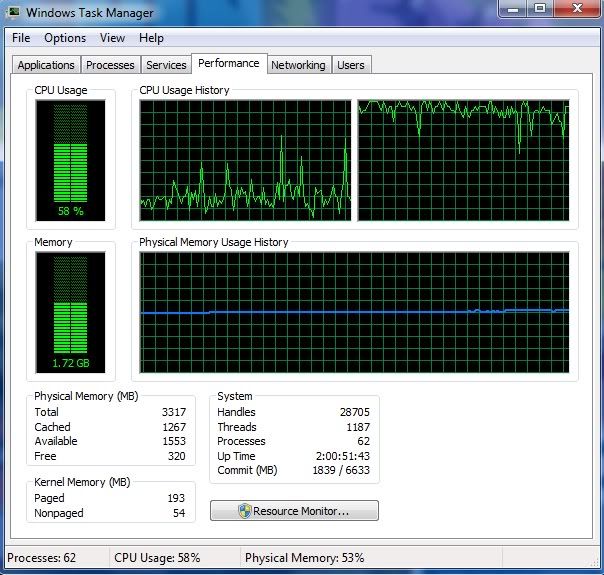
Task: Click the window resize grip in status bar
Action: (594, 562)
